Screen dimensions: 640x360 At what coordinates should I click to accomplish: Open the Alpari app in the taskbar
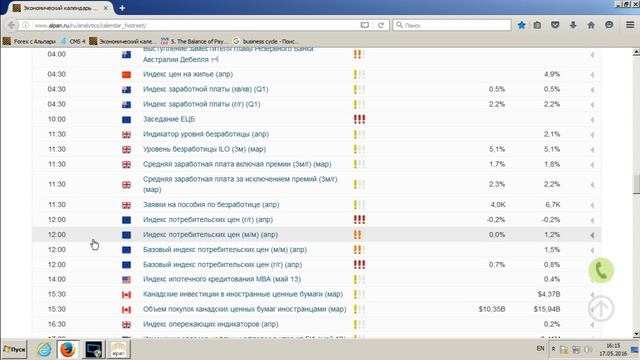tap(118, 350)
